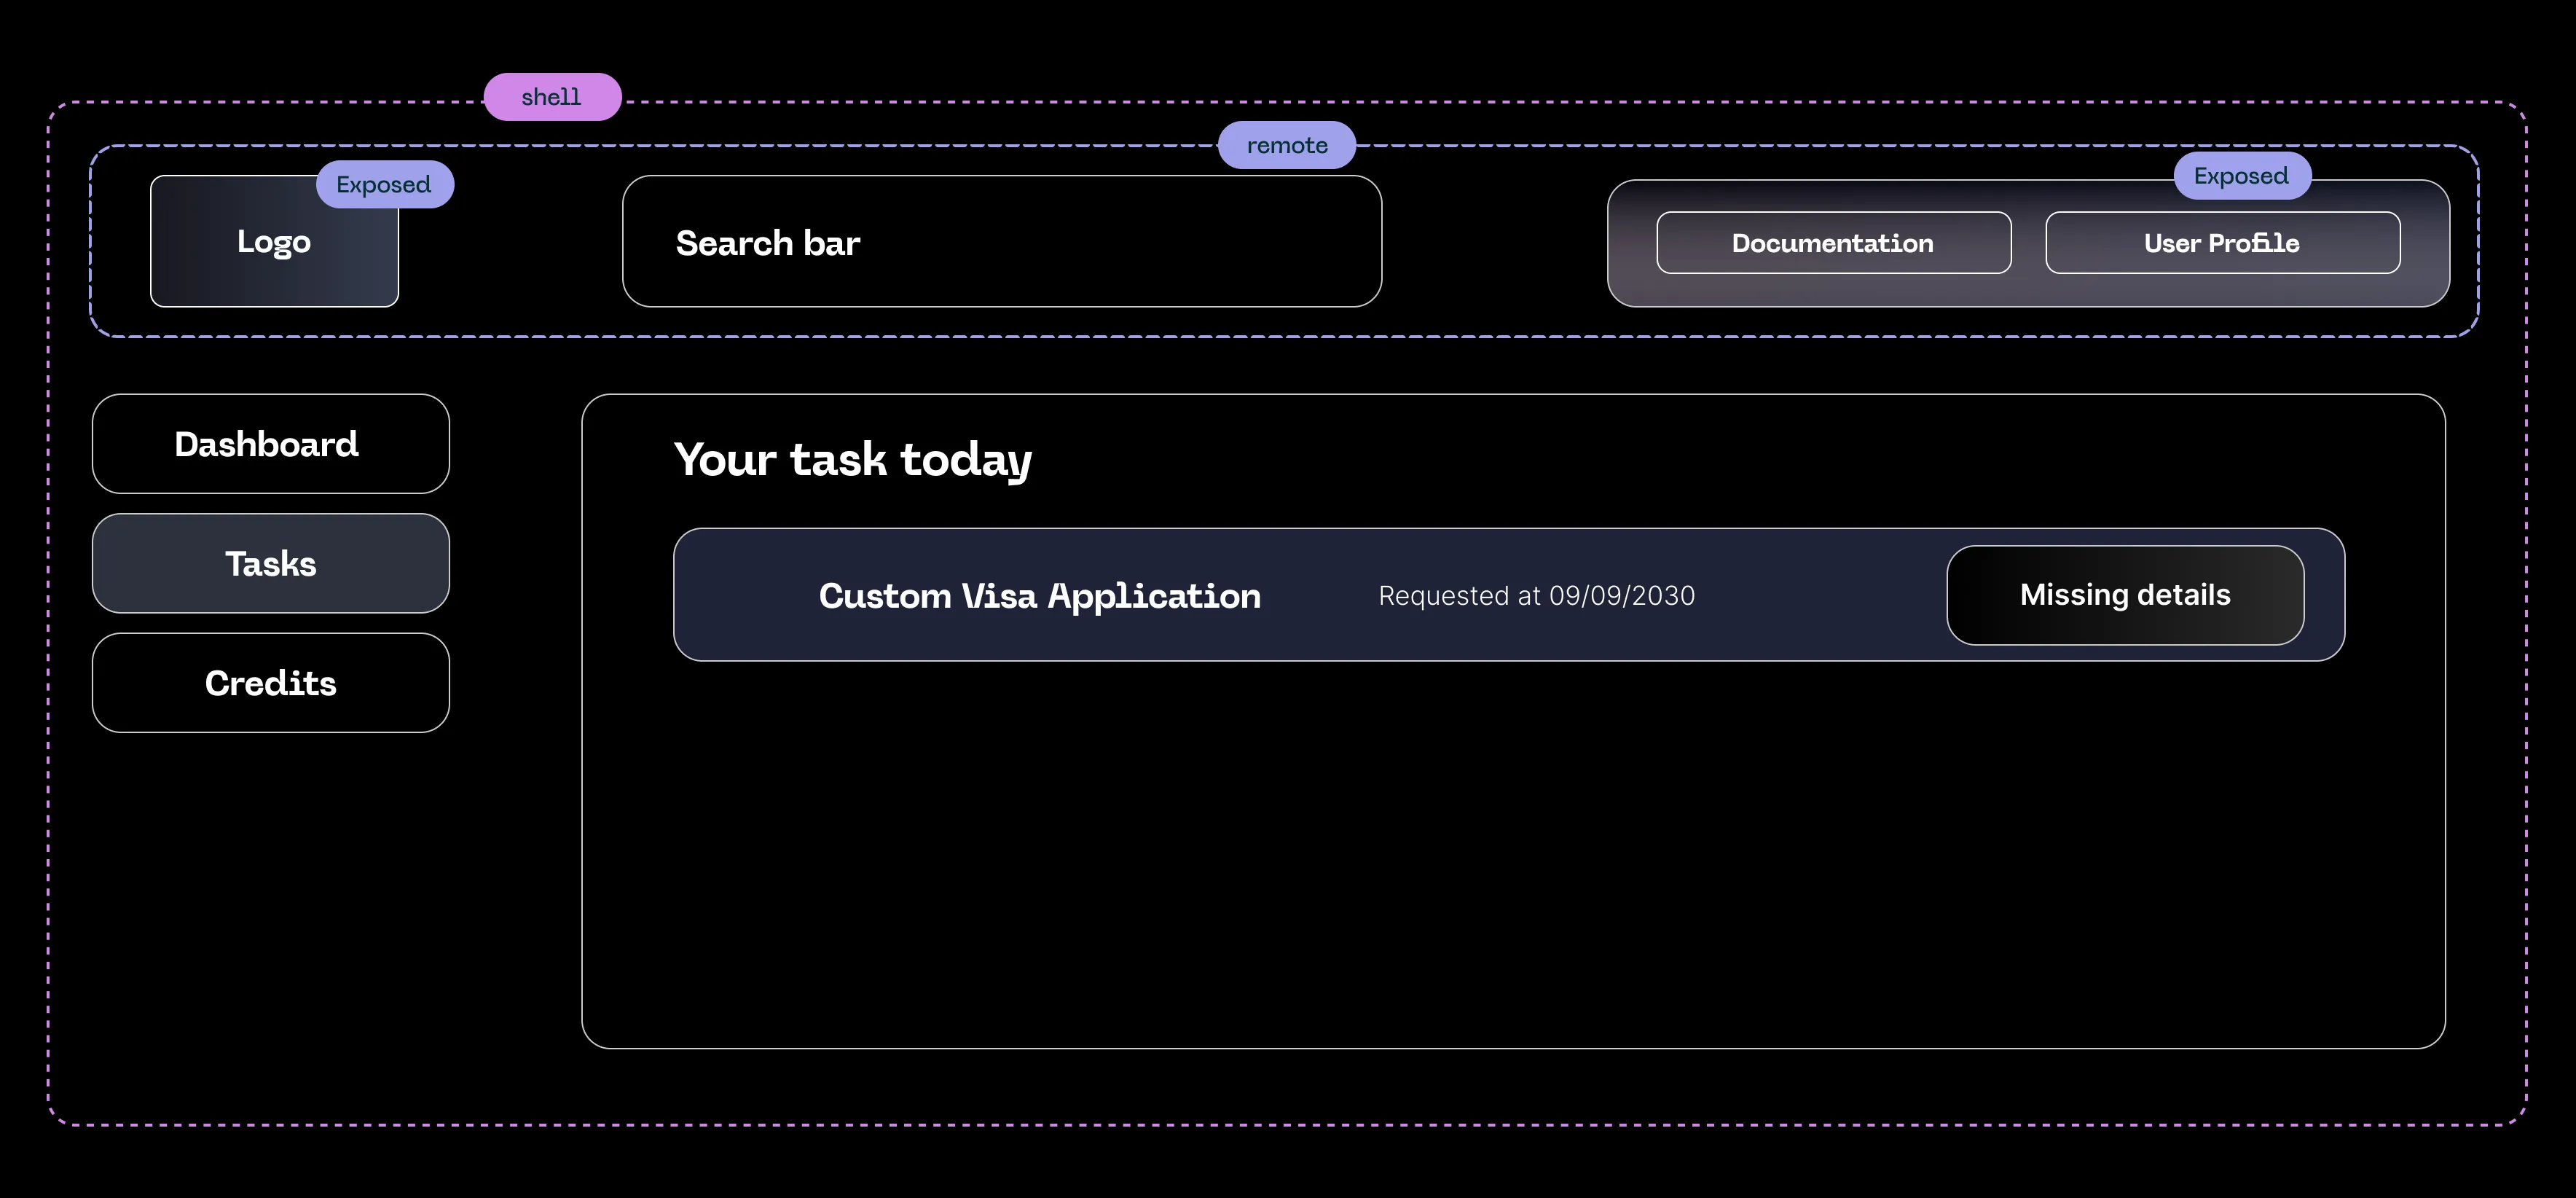The image size is (2576, 1198).
Task: Click the remote label badge
Action: coord(1286,146)
